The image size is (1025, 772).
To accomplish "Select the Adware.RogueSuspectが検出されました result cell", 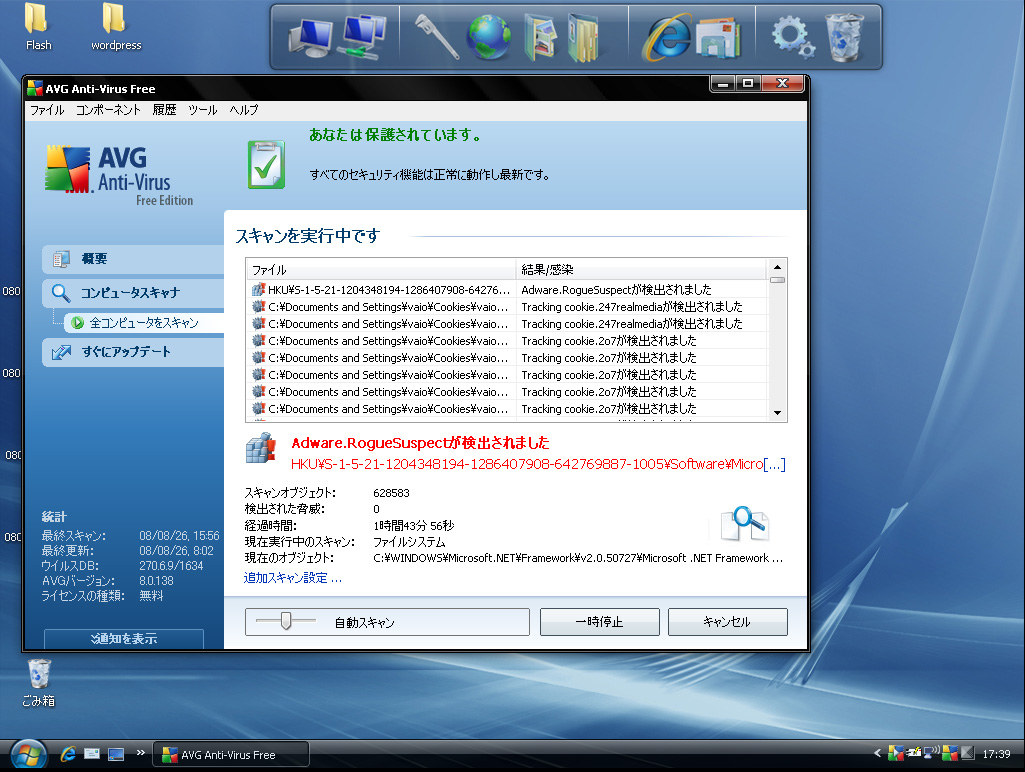I will (x=616, y=290).
